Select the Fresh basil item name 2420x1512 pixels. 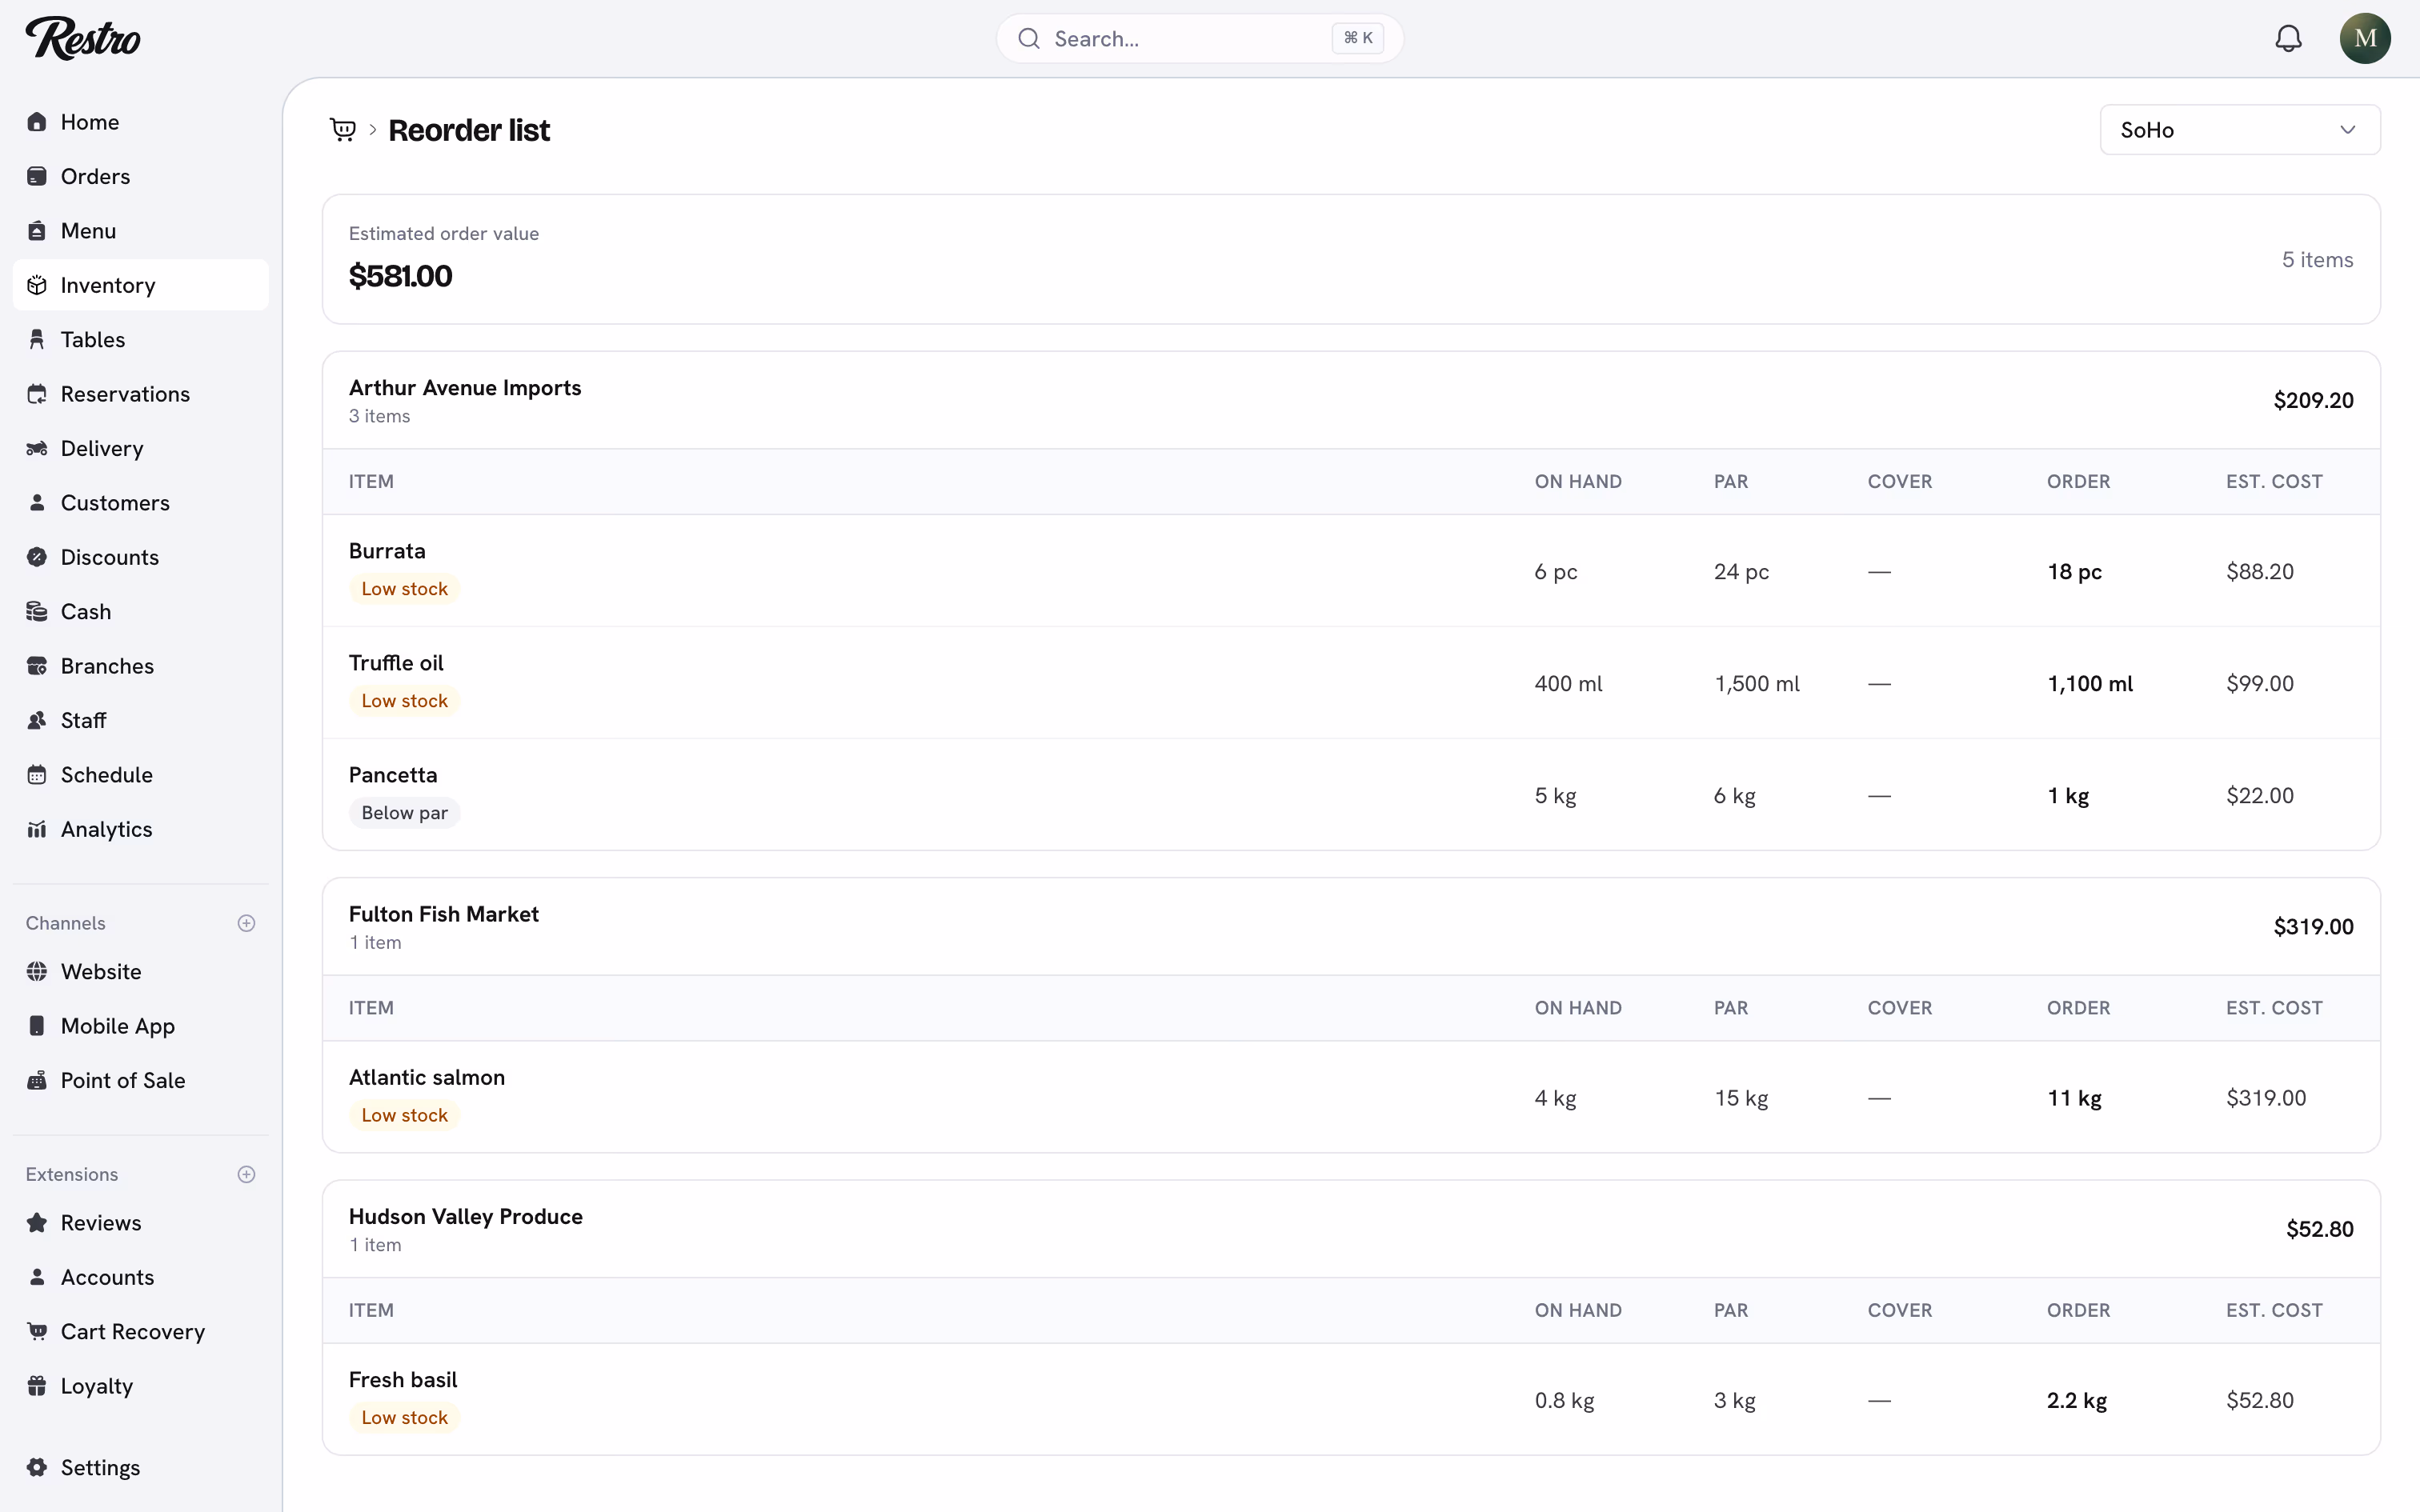tap(403, 1380)
